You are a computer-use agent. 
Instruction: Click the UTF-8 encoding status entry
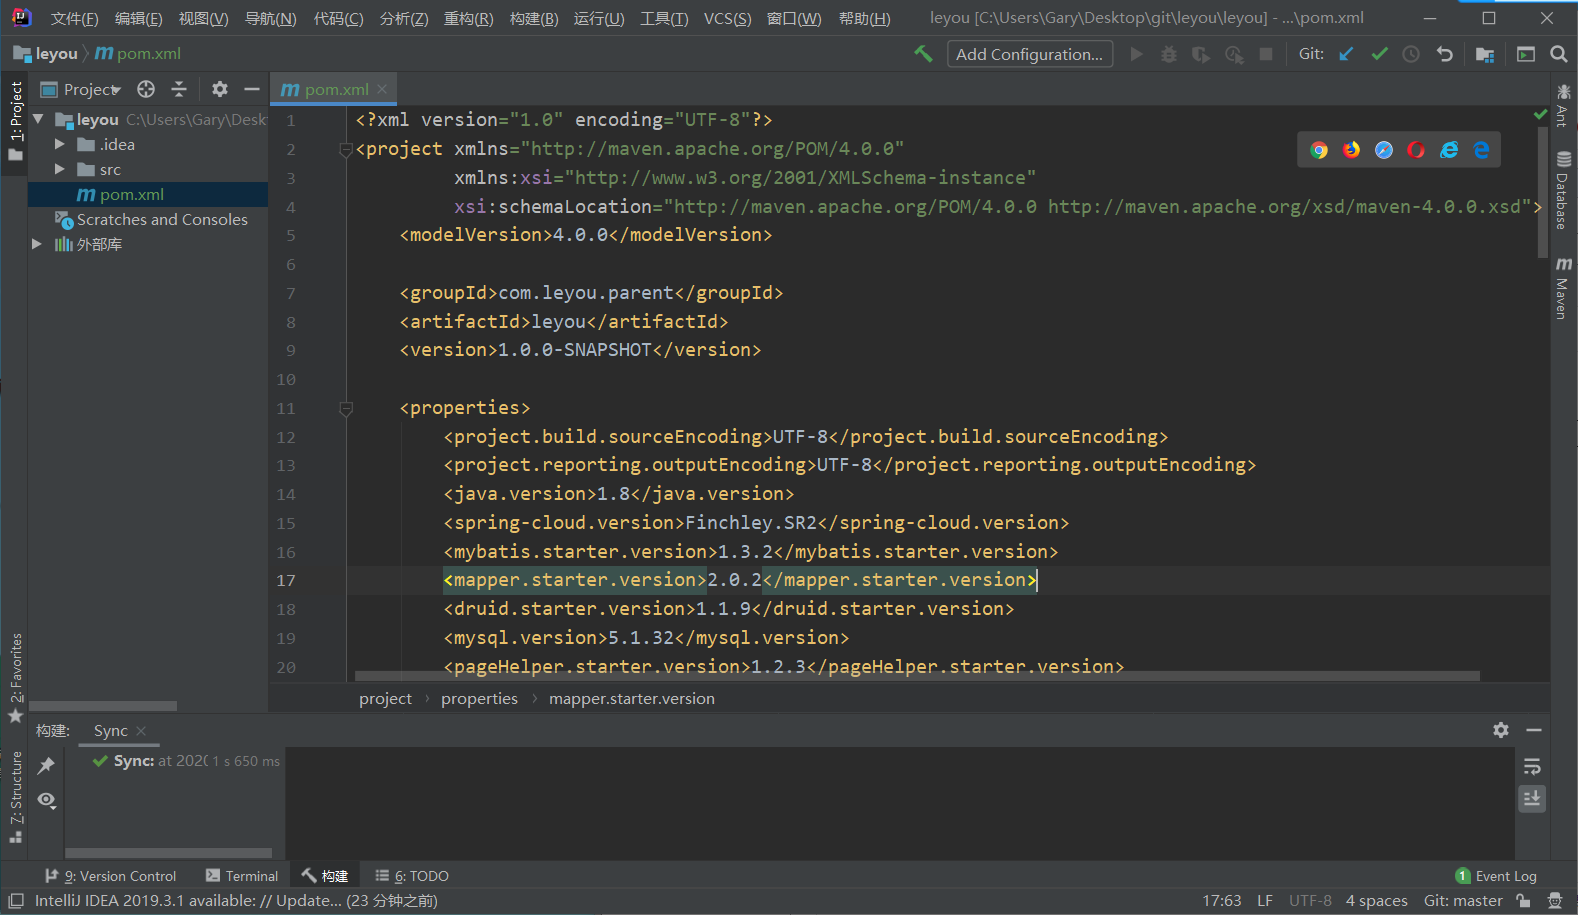coord(1310,901)
